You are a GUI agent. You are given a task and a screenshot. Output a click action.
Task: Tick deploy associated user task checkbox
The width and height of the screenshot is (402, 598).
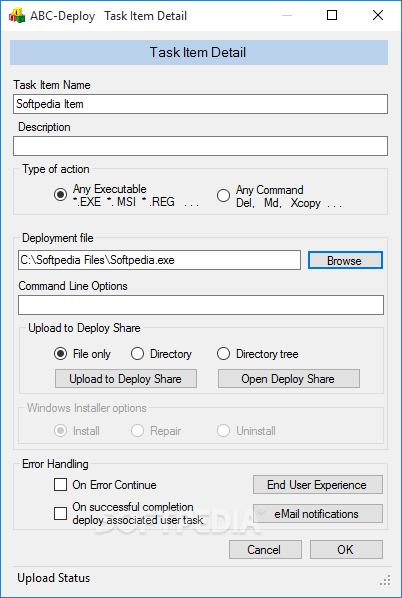tap(60, 513)
